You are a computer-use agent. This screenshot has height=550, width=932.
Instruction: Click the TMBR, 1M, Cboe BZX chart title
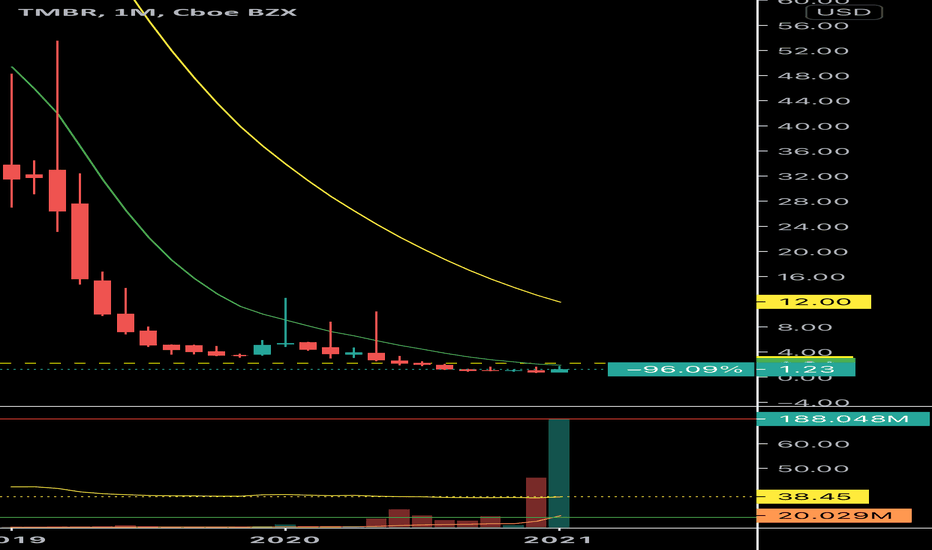157,12
